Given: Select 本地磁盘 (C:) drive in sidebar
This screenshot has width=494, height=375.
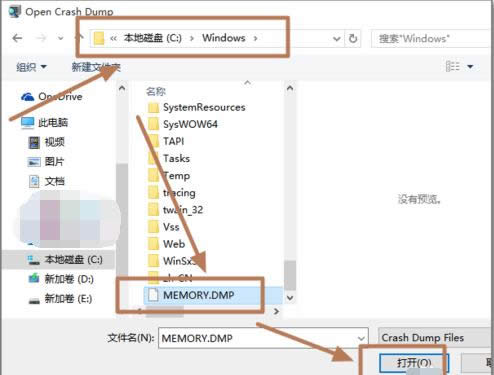Looking at the screenshot, I should (x=65, y=260).
